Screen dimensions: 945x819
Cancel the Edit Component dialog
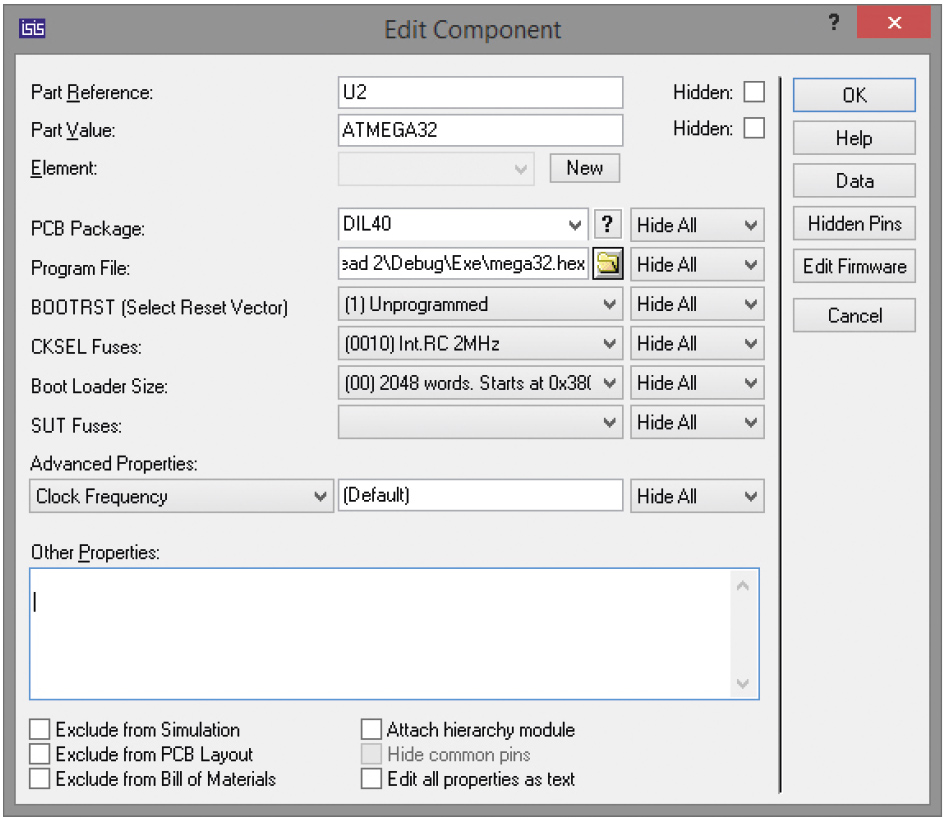(x=854, y=315)
